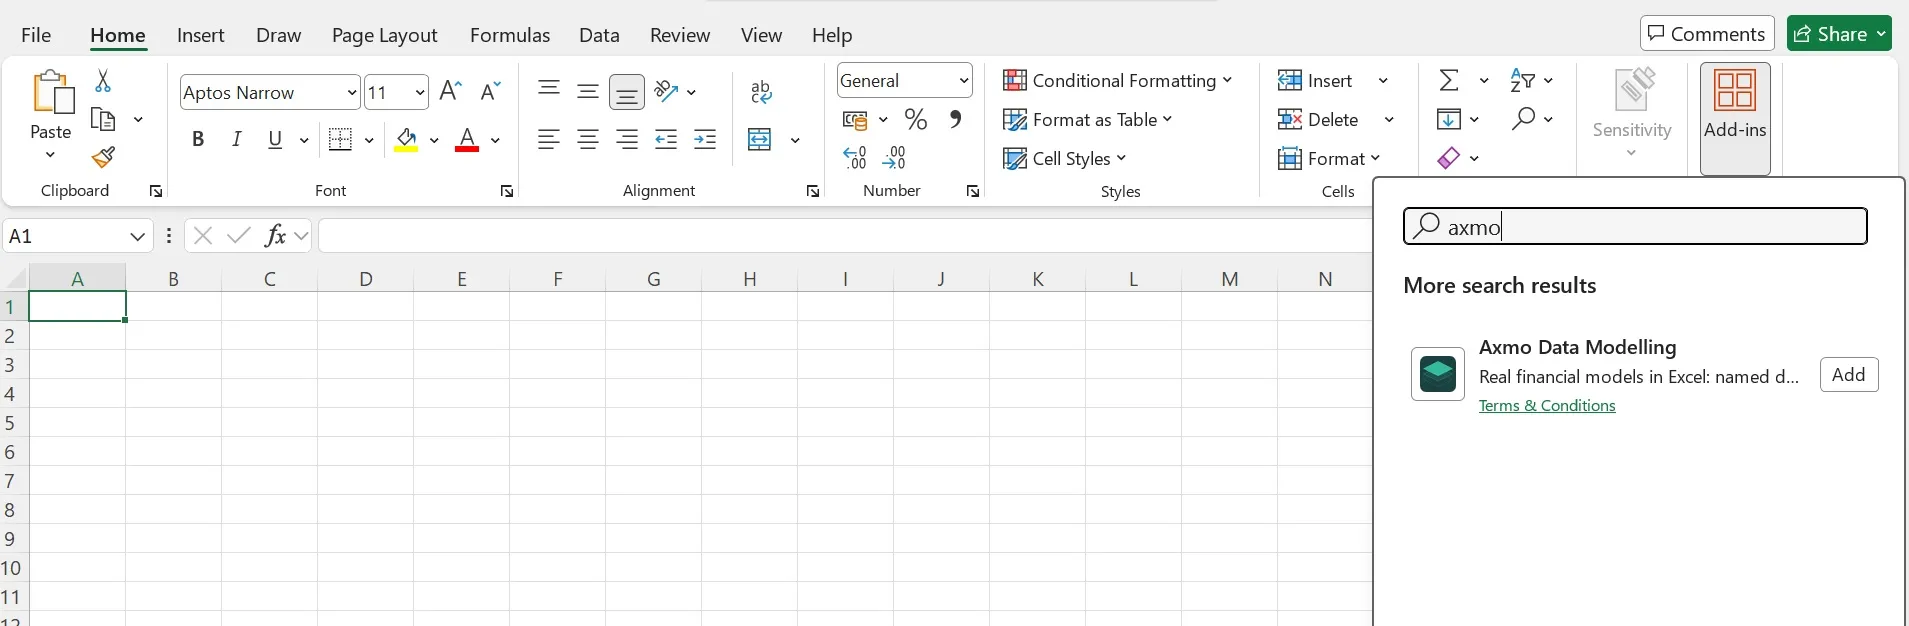The height and width of the screenshot is (626, 1909).
Task: Switch to the Page Layout tab
Action: (385, 35)
